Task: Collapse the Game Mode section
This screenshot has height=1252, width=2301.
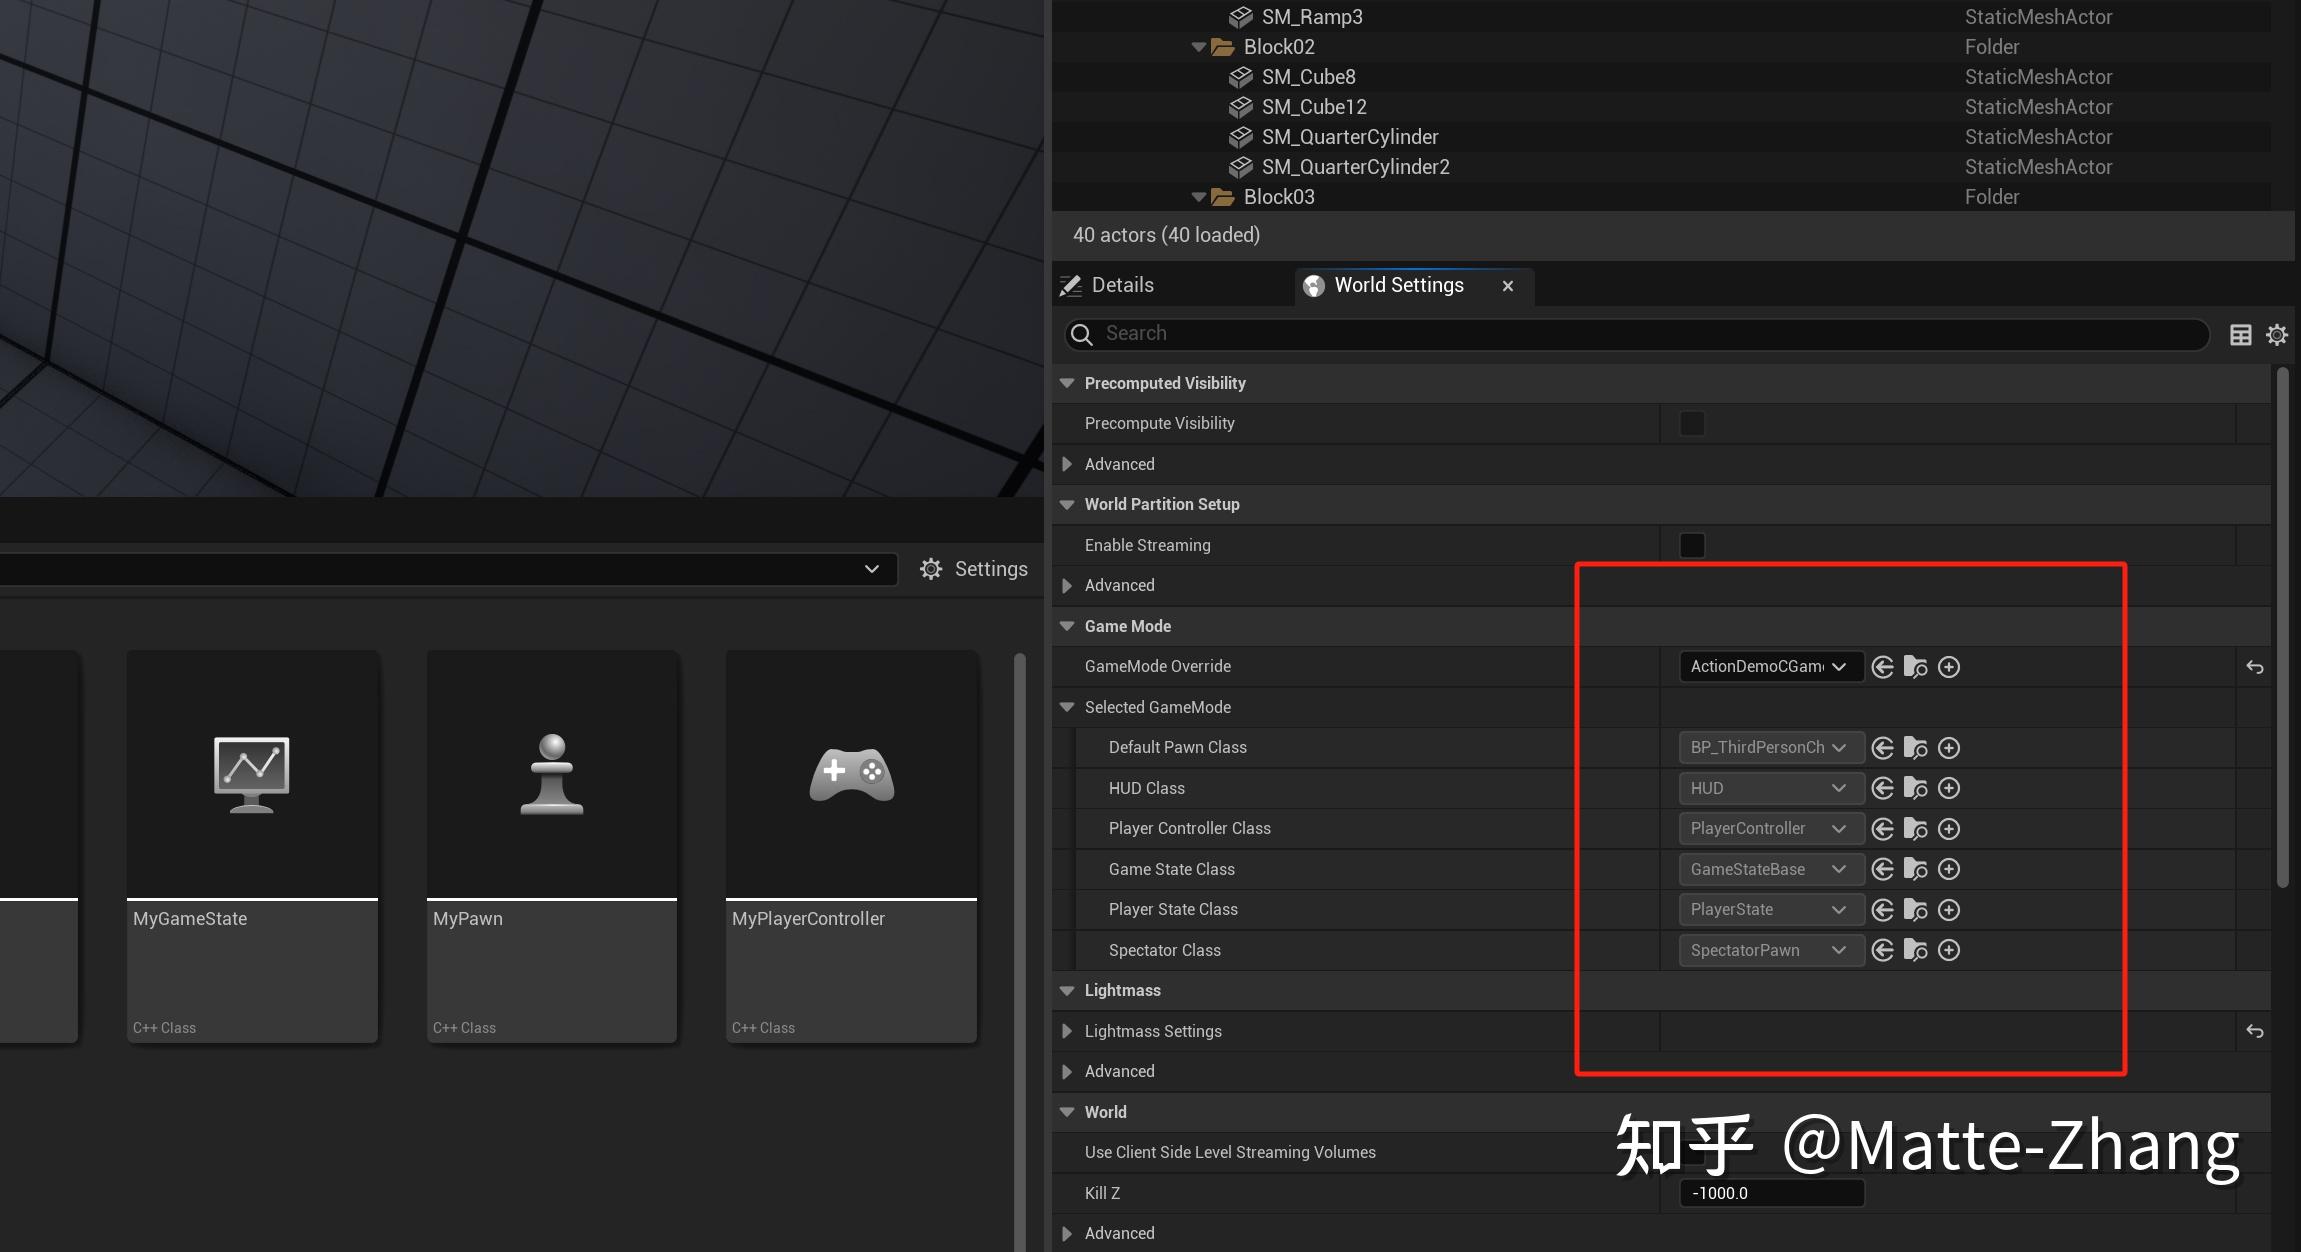Action: [x=1066, y=625]
